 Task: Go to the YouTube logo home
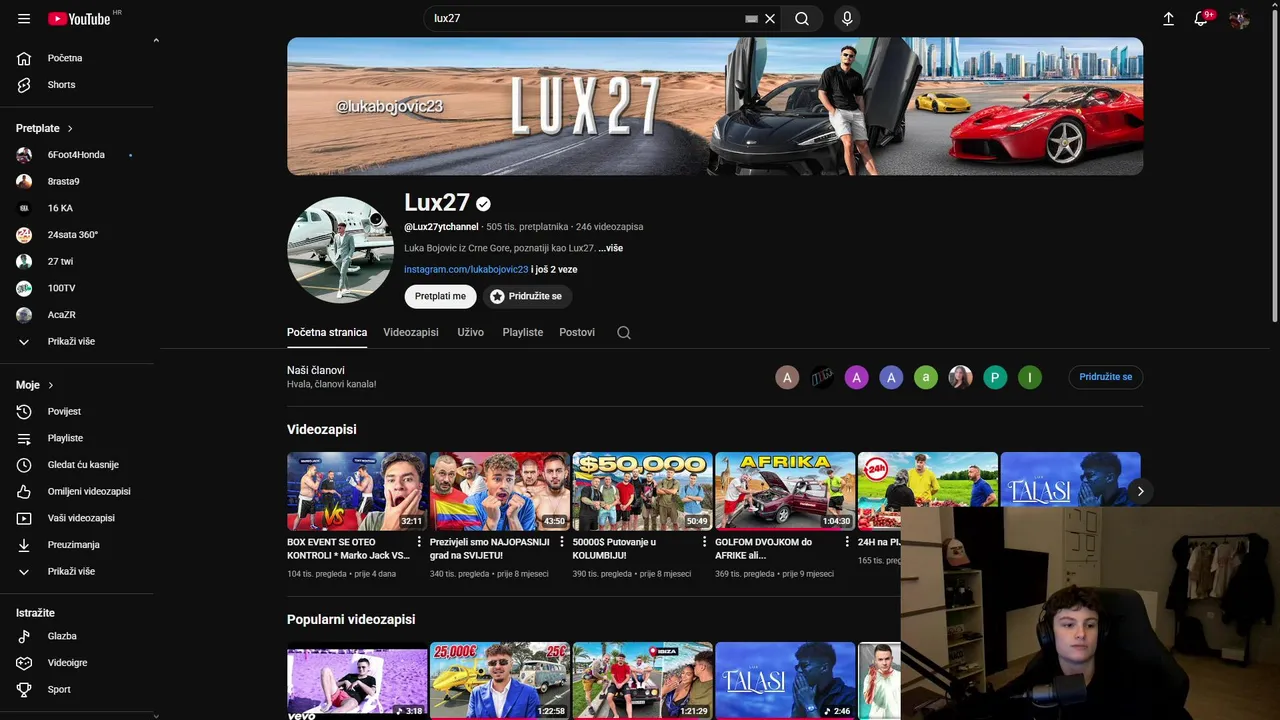[x=79, y=19]
